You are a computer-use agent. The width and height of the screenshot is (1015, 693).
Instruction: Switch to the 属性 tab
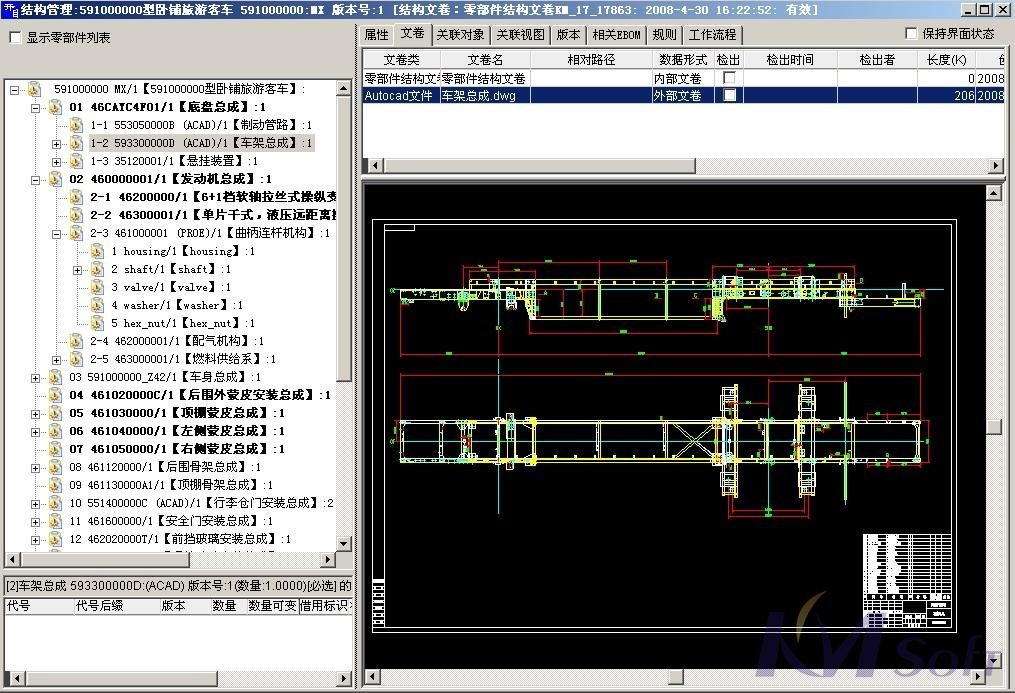coord(376,35)
